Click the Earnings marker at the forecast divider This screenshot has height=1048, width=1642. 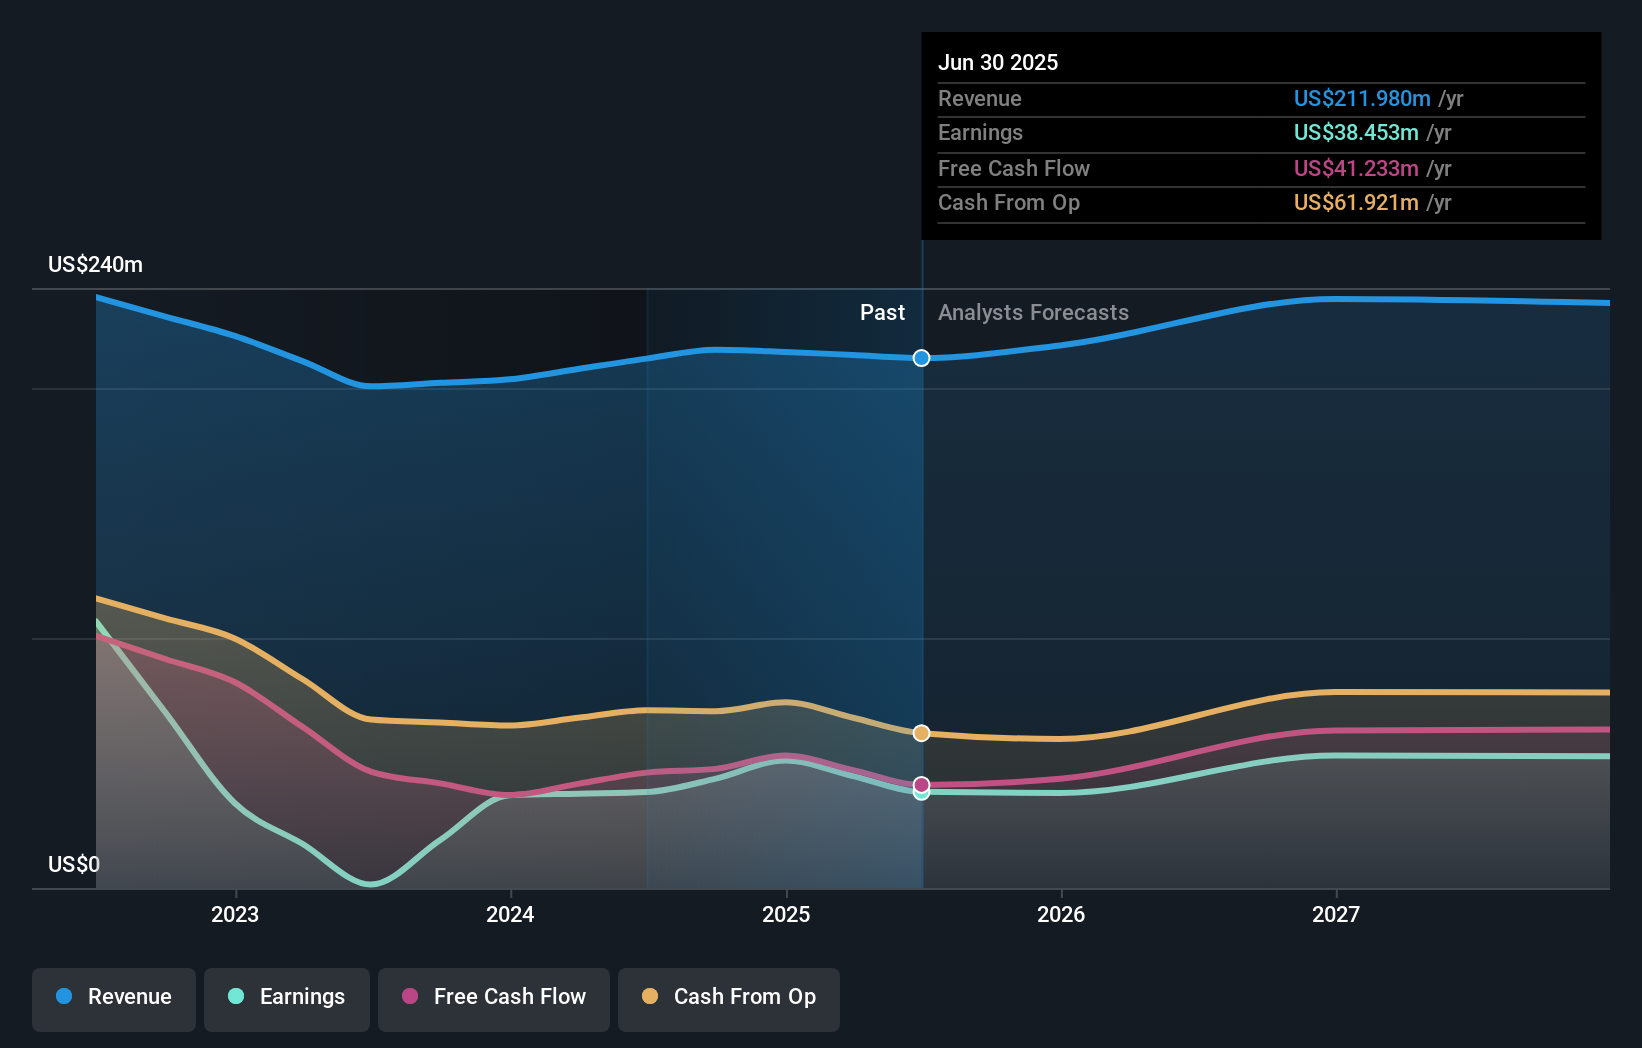[920, 793]
